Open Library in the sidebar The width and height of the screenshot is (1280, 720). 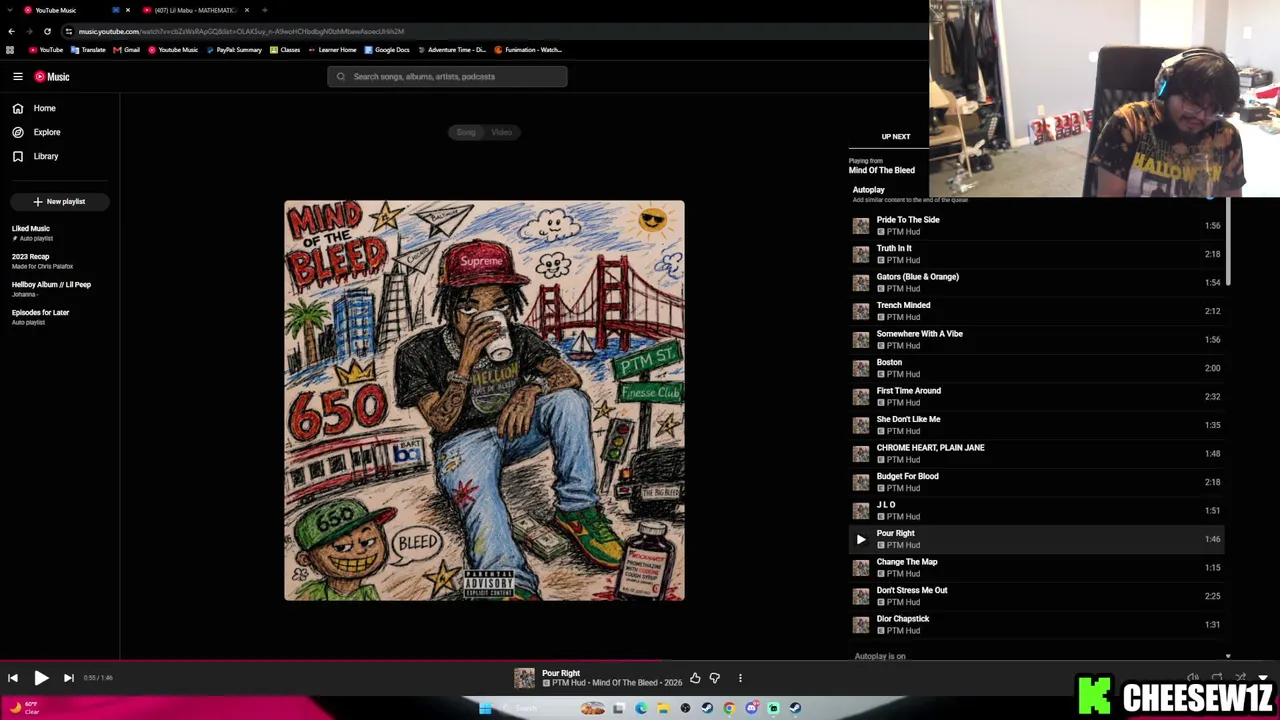point(36,156)
